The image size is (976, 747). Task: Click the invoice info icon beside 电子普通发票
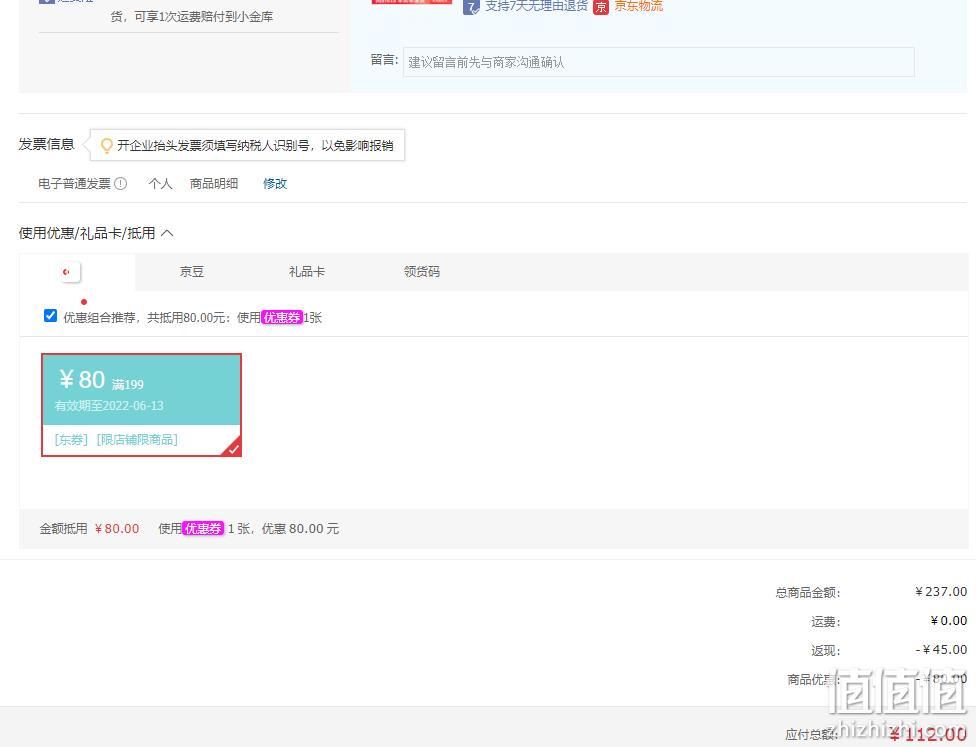[121, 184]
